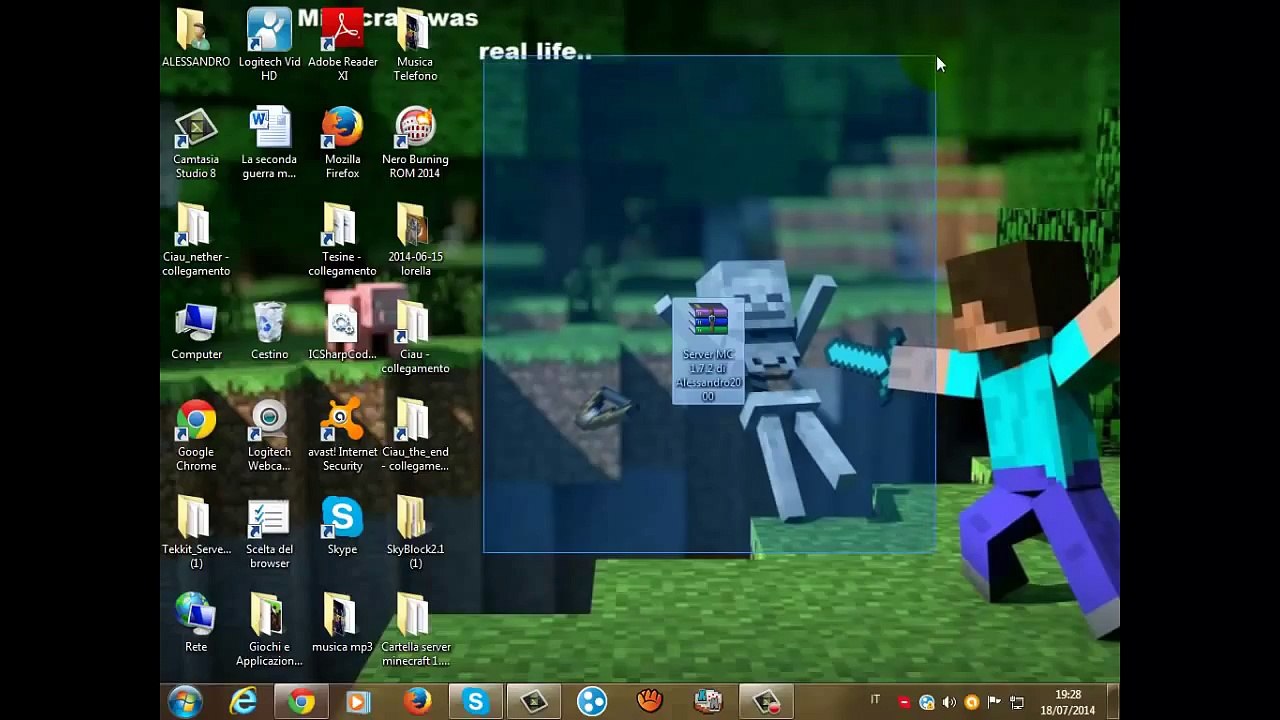Switch to Google Chrome in taskbar
1280x720 pixels.
coord(301,702)
